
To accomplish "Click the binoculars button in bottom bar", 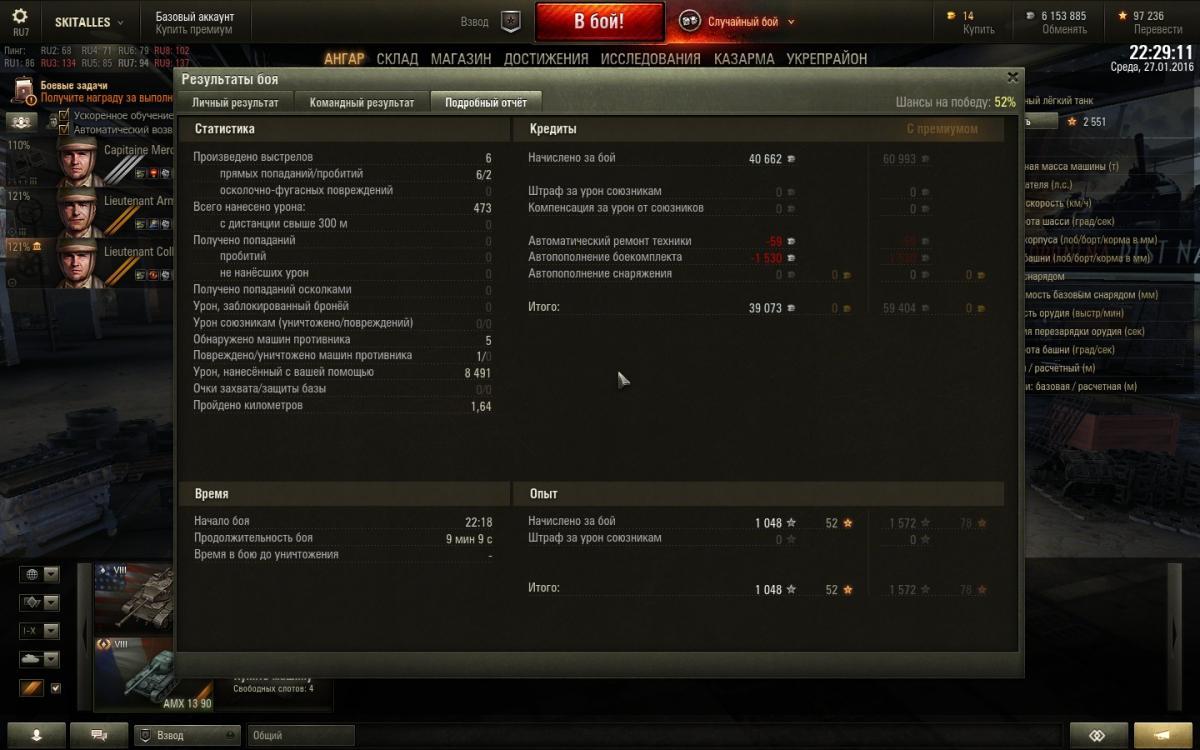I will pyautogui.click(x=1099, y=735).
